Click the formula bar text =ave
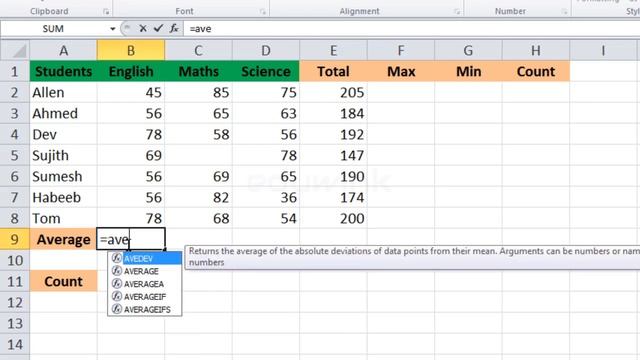 pyautogui.click(x=200, y=29)
